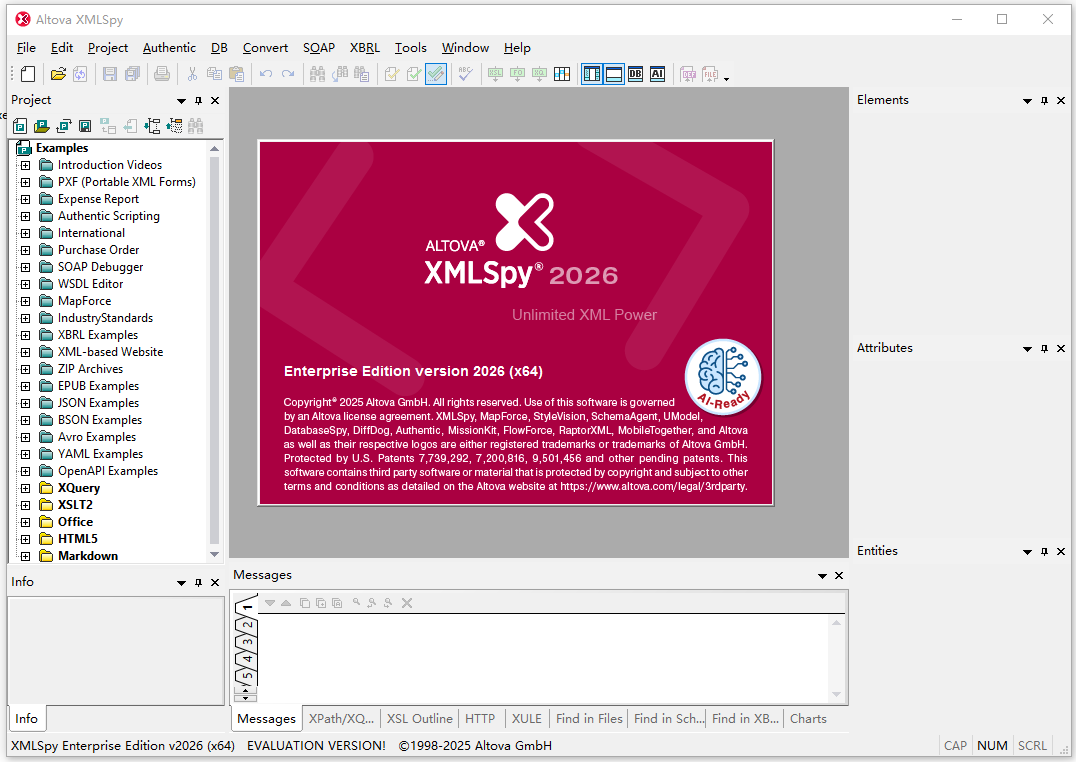This screenshot has height=762, width=1076.
Task: Open the AI Assistant window icon
Action: (657, 74)
